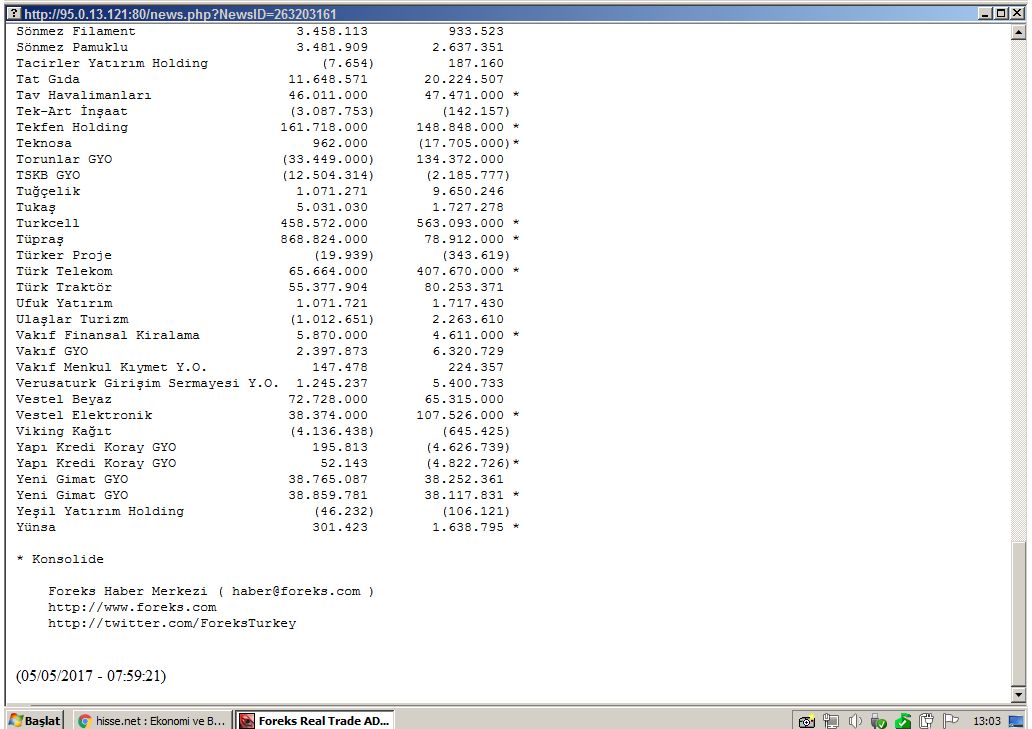Image resolution: width=1032 pixels, height=729 pixels.
Task: Open the twitter.com/ForeksTurkey link
Action: pos(172,623)
